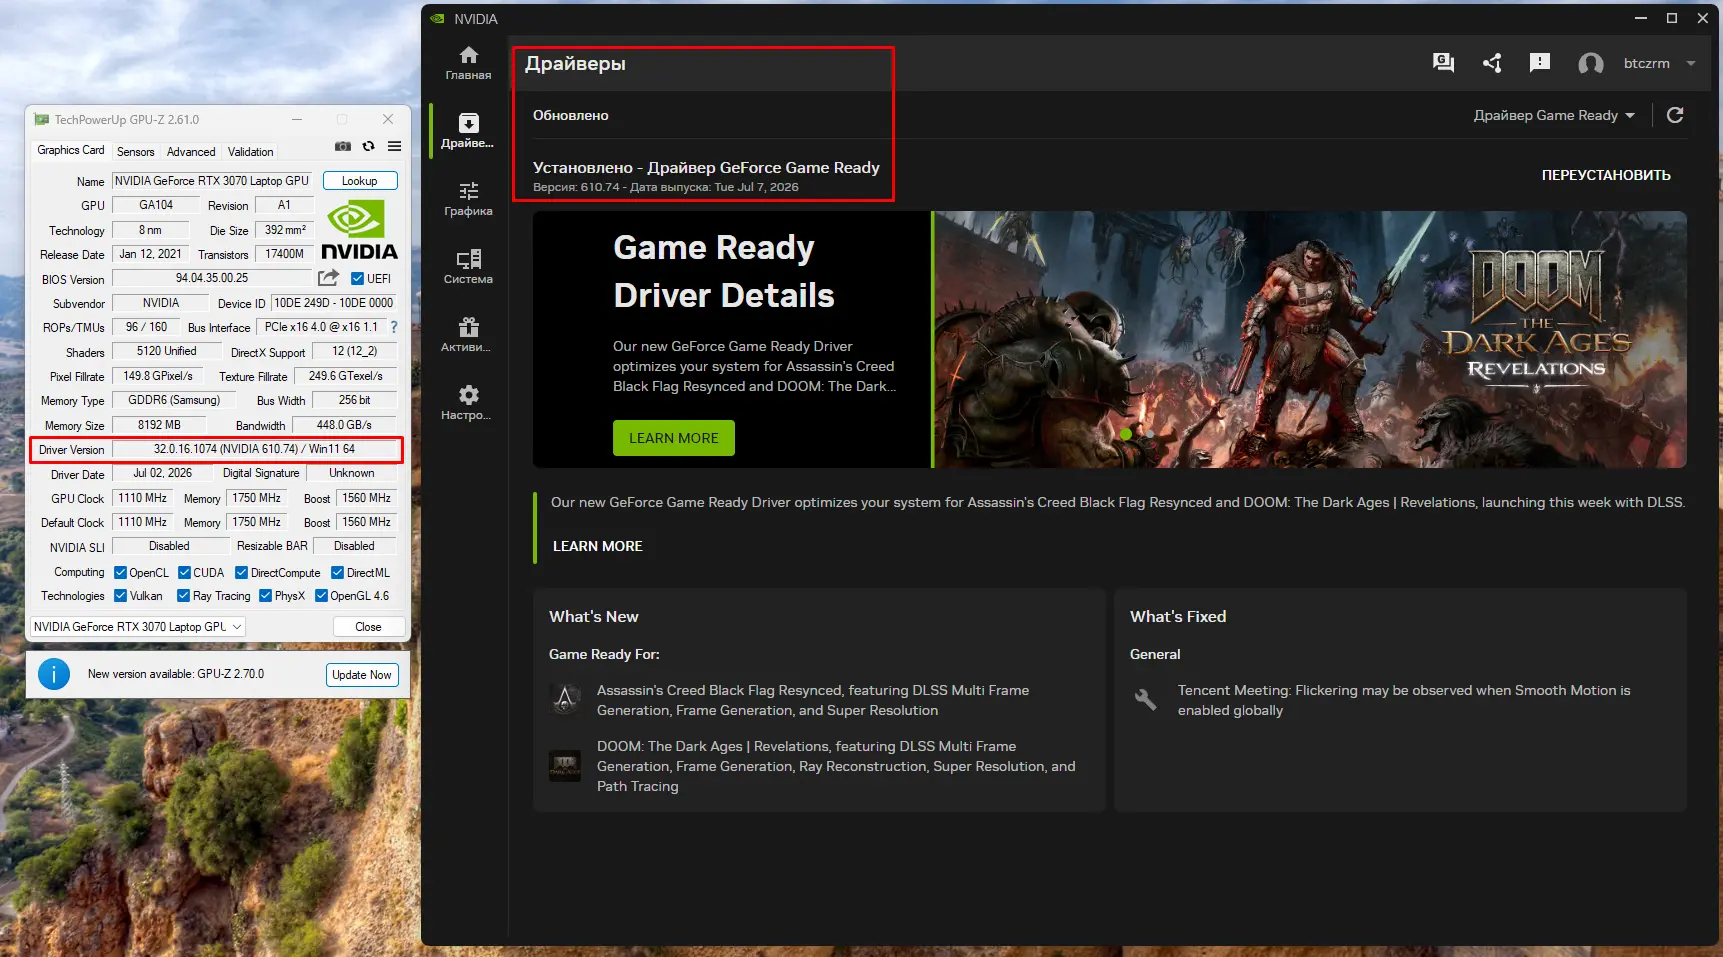Screen dimensions: 1723x957
Task: Toggle the Vulkan checkbox
Action: tap(120, 596)
